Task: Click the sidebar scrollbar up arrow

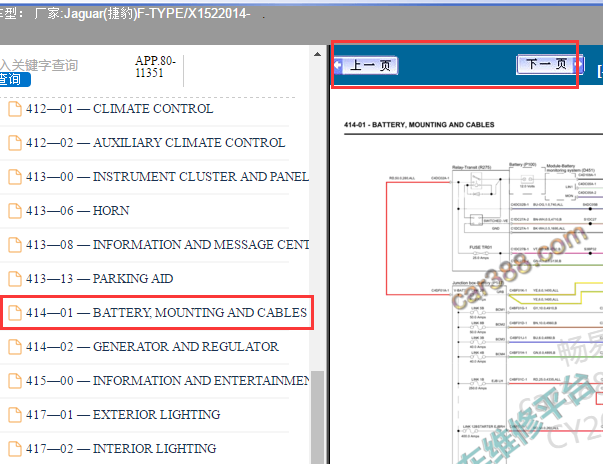Action: 317,54
